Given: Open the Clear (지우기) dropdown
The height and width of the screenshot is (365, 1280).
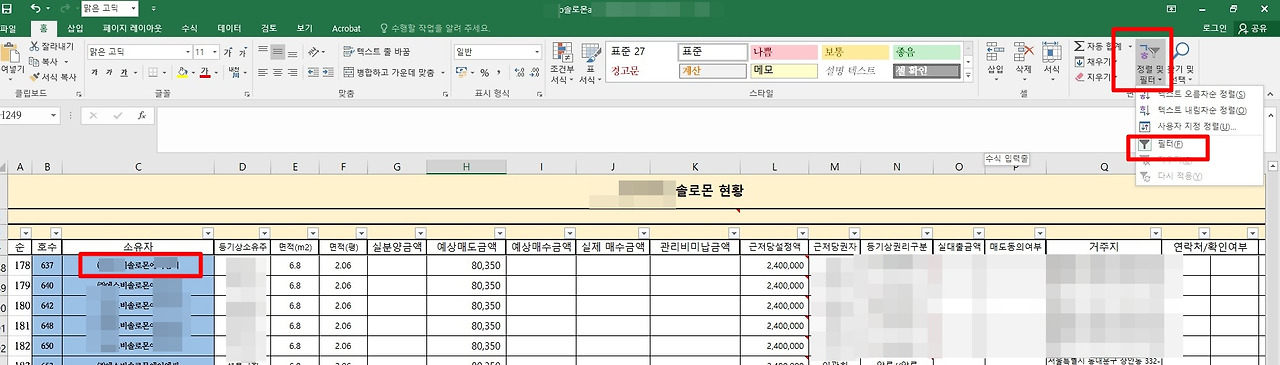Looking at the screenshot, I should point(1095,76).
